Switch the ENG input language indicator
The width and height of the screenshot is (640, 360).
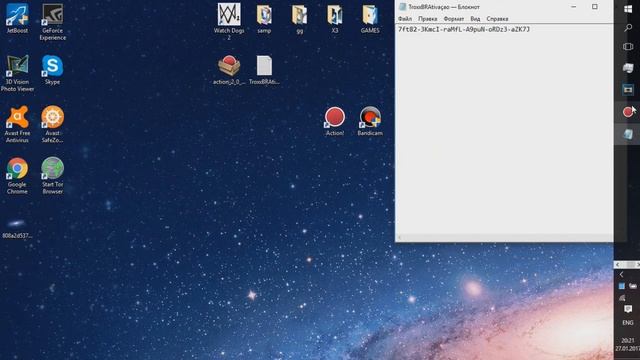click(628, 322)
